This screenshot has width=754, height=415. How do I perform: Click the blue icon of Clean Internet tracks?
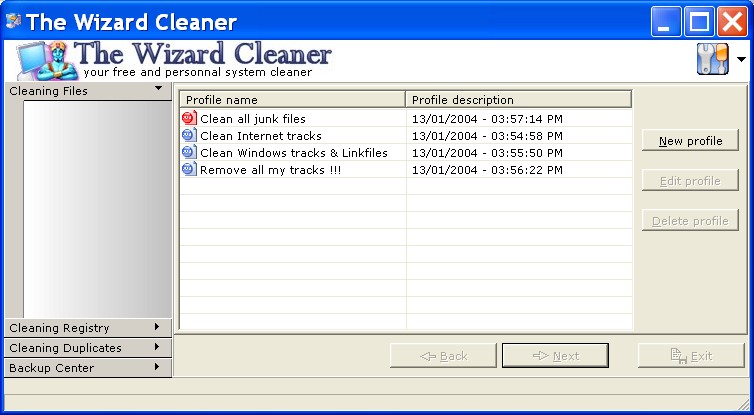[189, 135]
